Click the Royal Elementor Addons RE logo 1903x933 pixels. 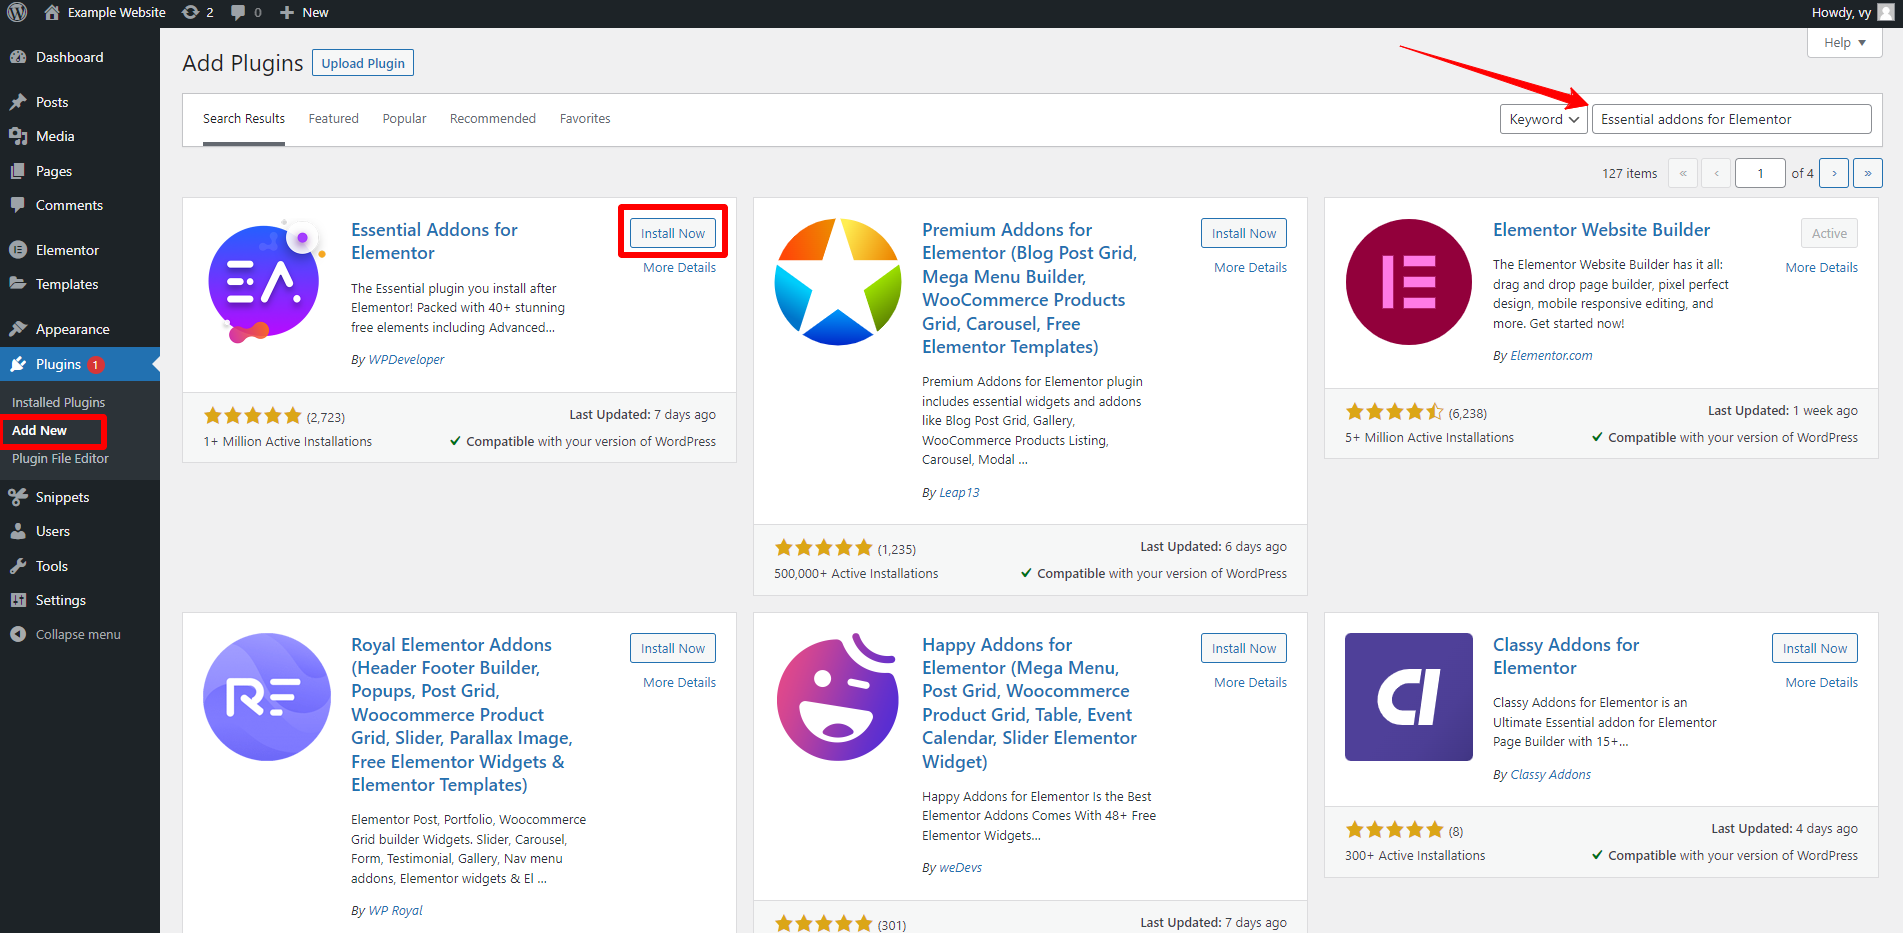267,697
